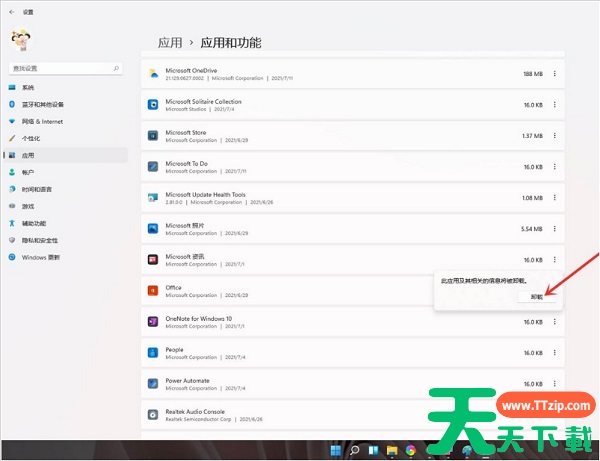
Task: Open the Network & Internet sidebar item
Action: pyautogui.click(x=65, y=122)
